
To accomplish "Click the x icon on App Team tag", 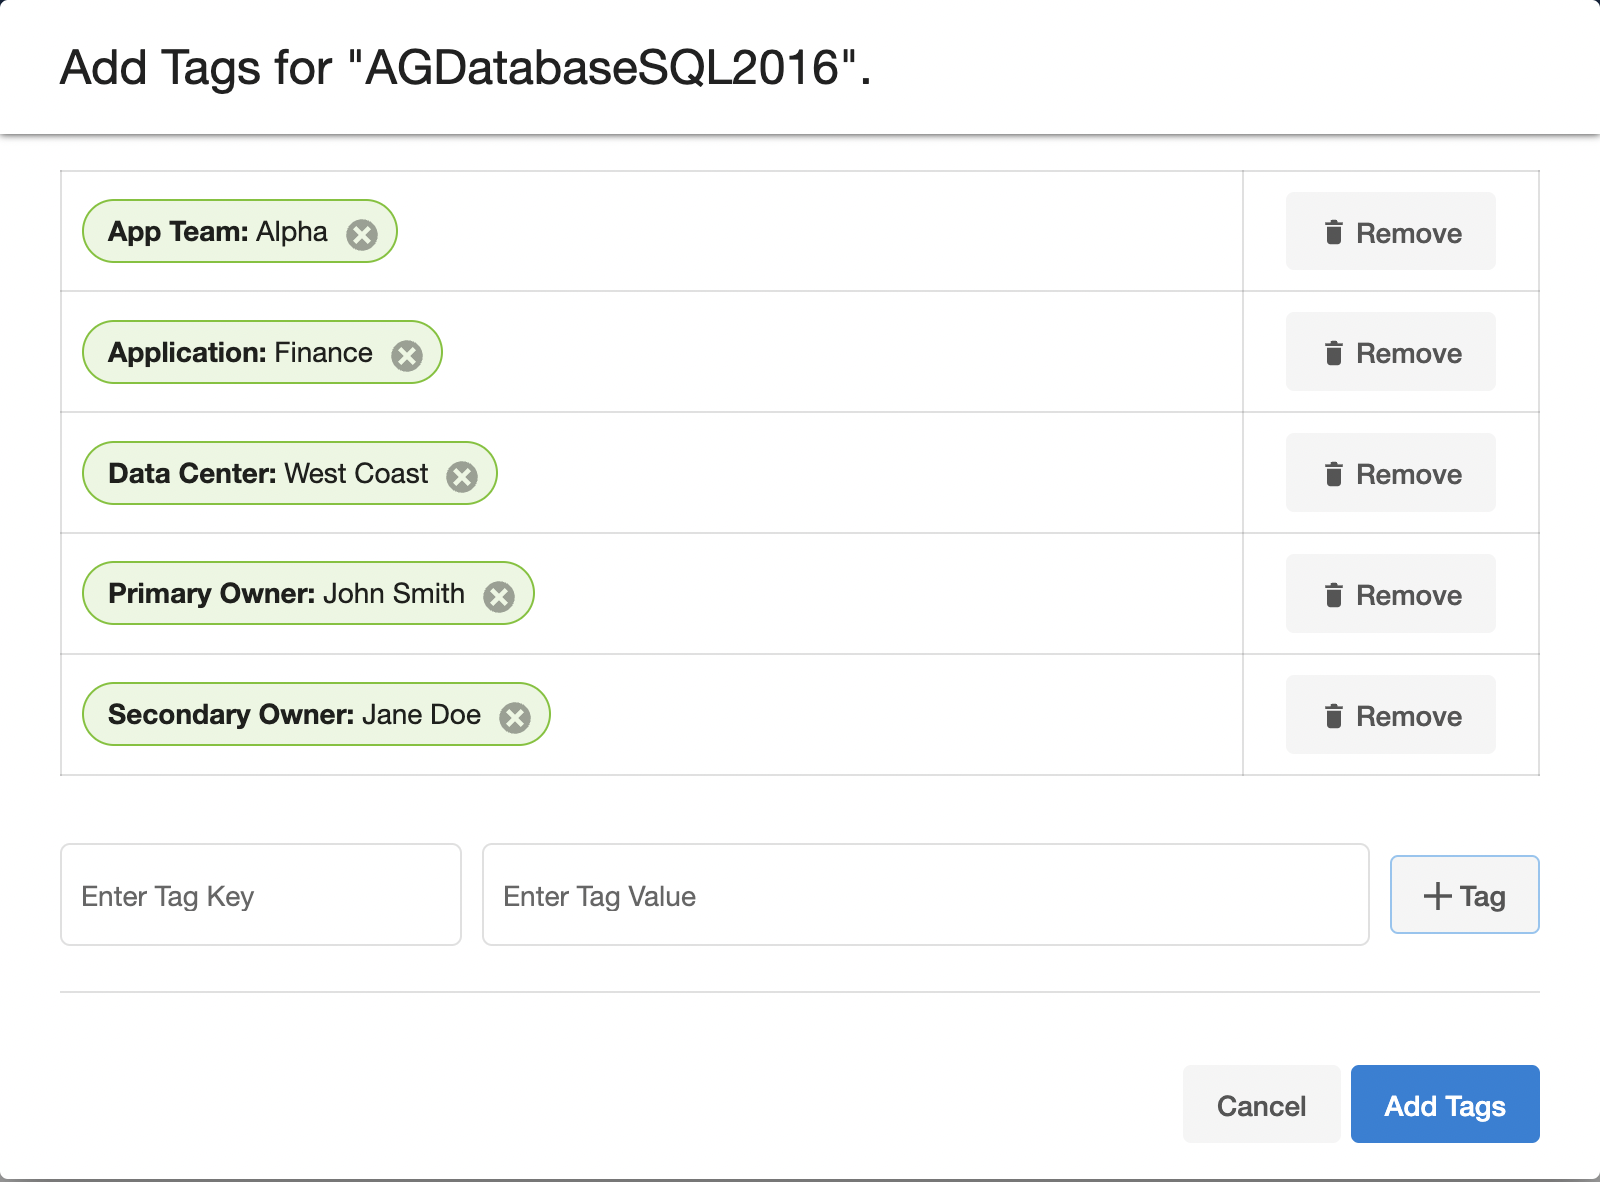I will point(362,235).
